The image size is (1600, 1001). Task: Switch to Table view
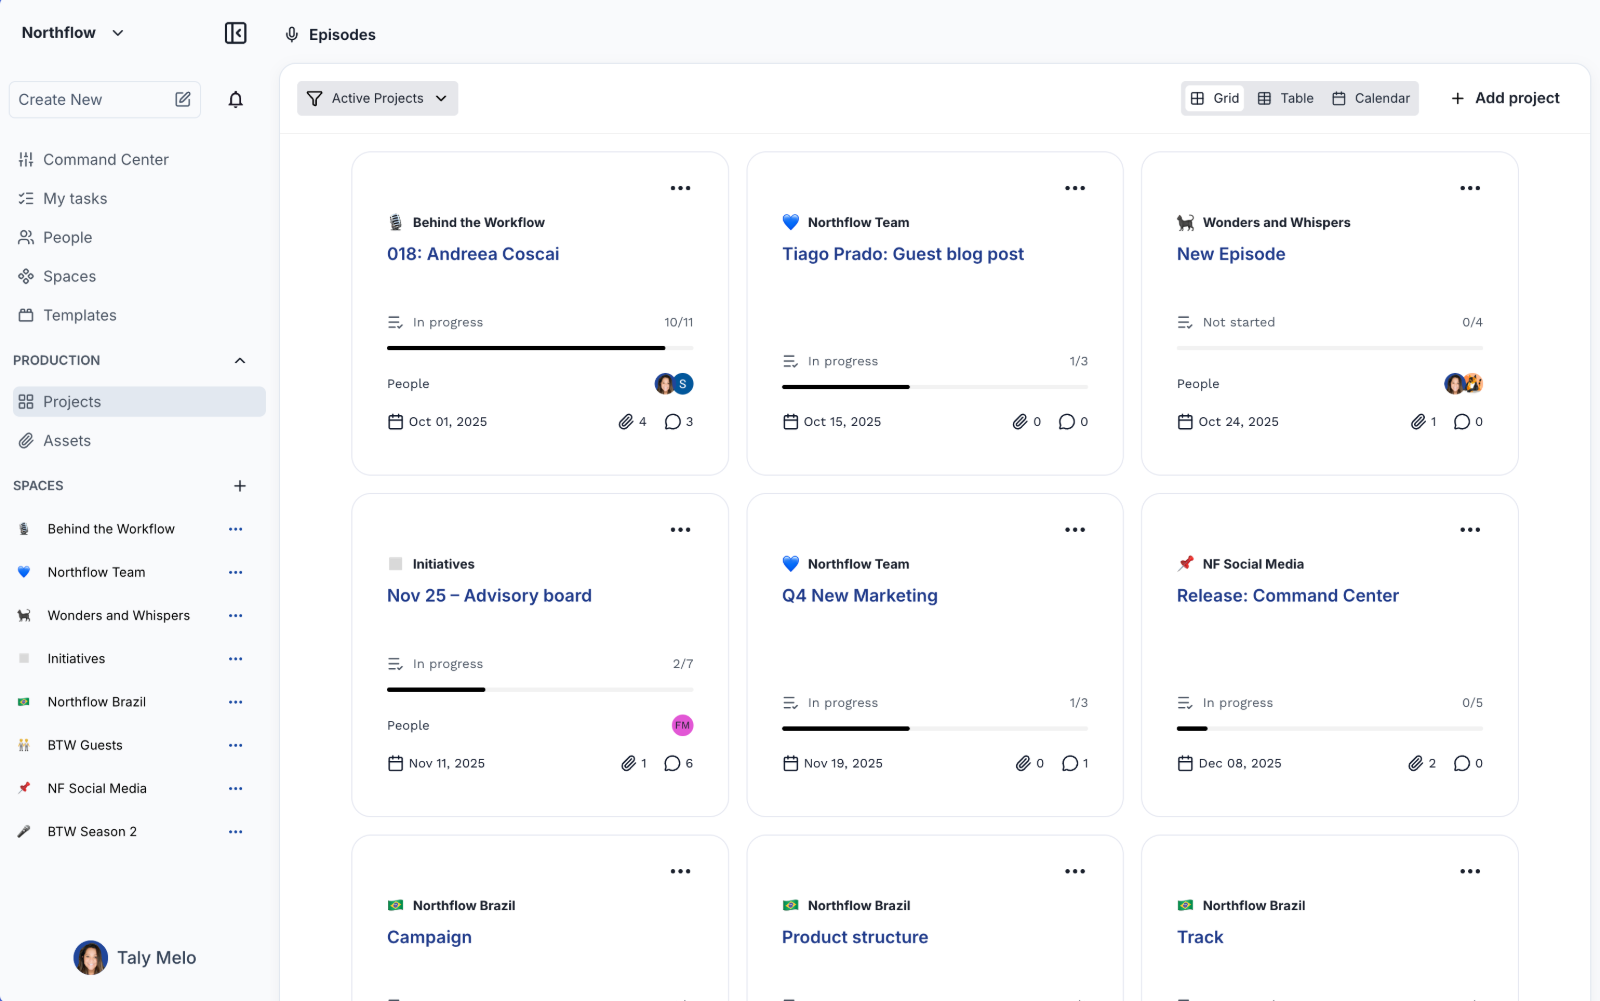[1286, 98]
